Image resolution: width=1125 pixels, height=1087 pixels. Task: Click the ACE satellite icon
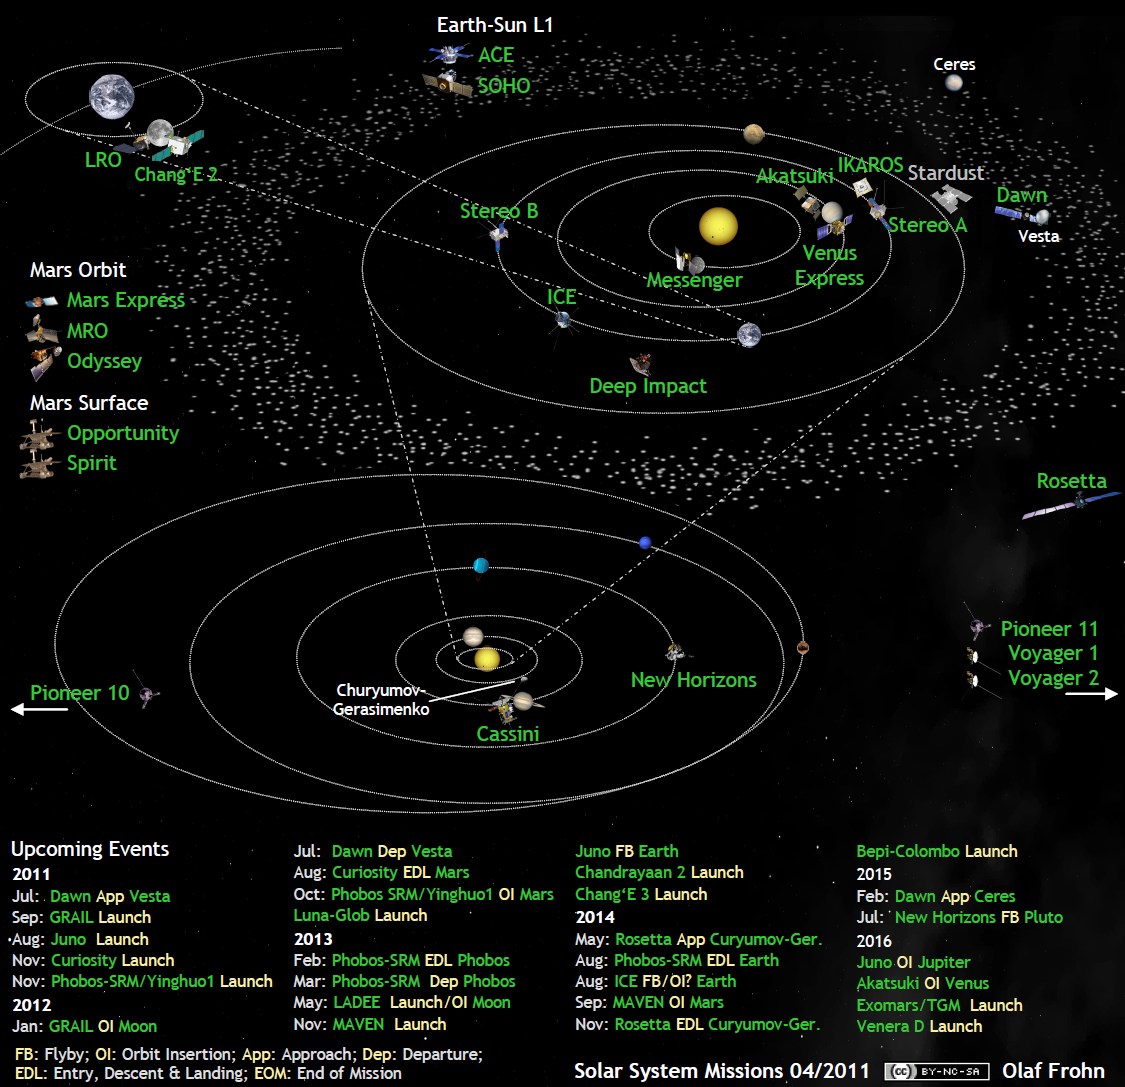pos(448,54)
